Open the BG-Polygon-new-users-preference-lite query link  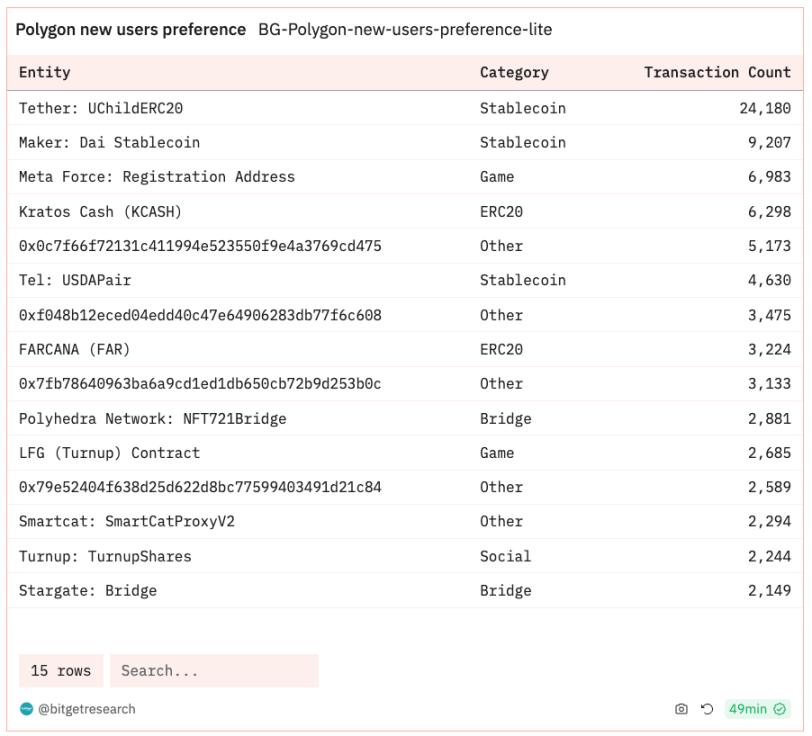click(405, 30)
